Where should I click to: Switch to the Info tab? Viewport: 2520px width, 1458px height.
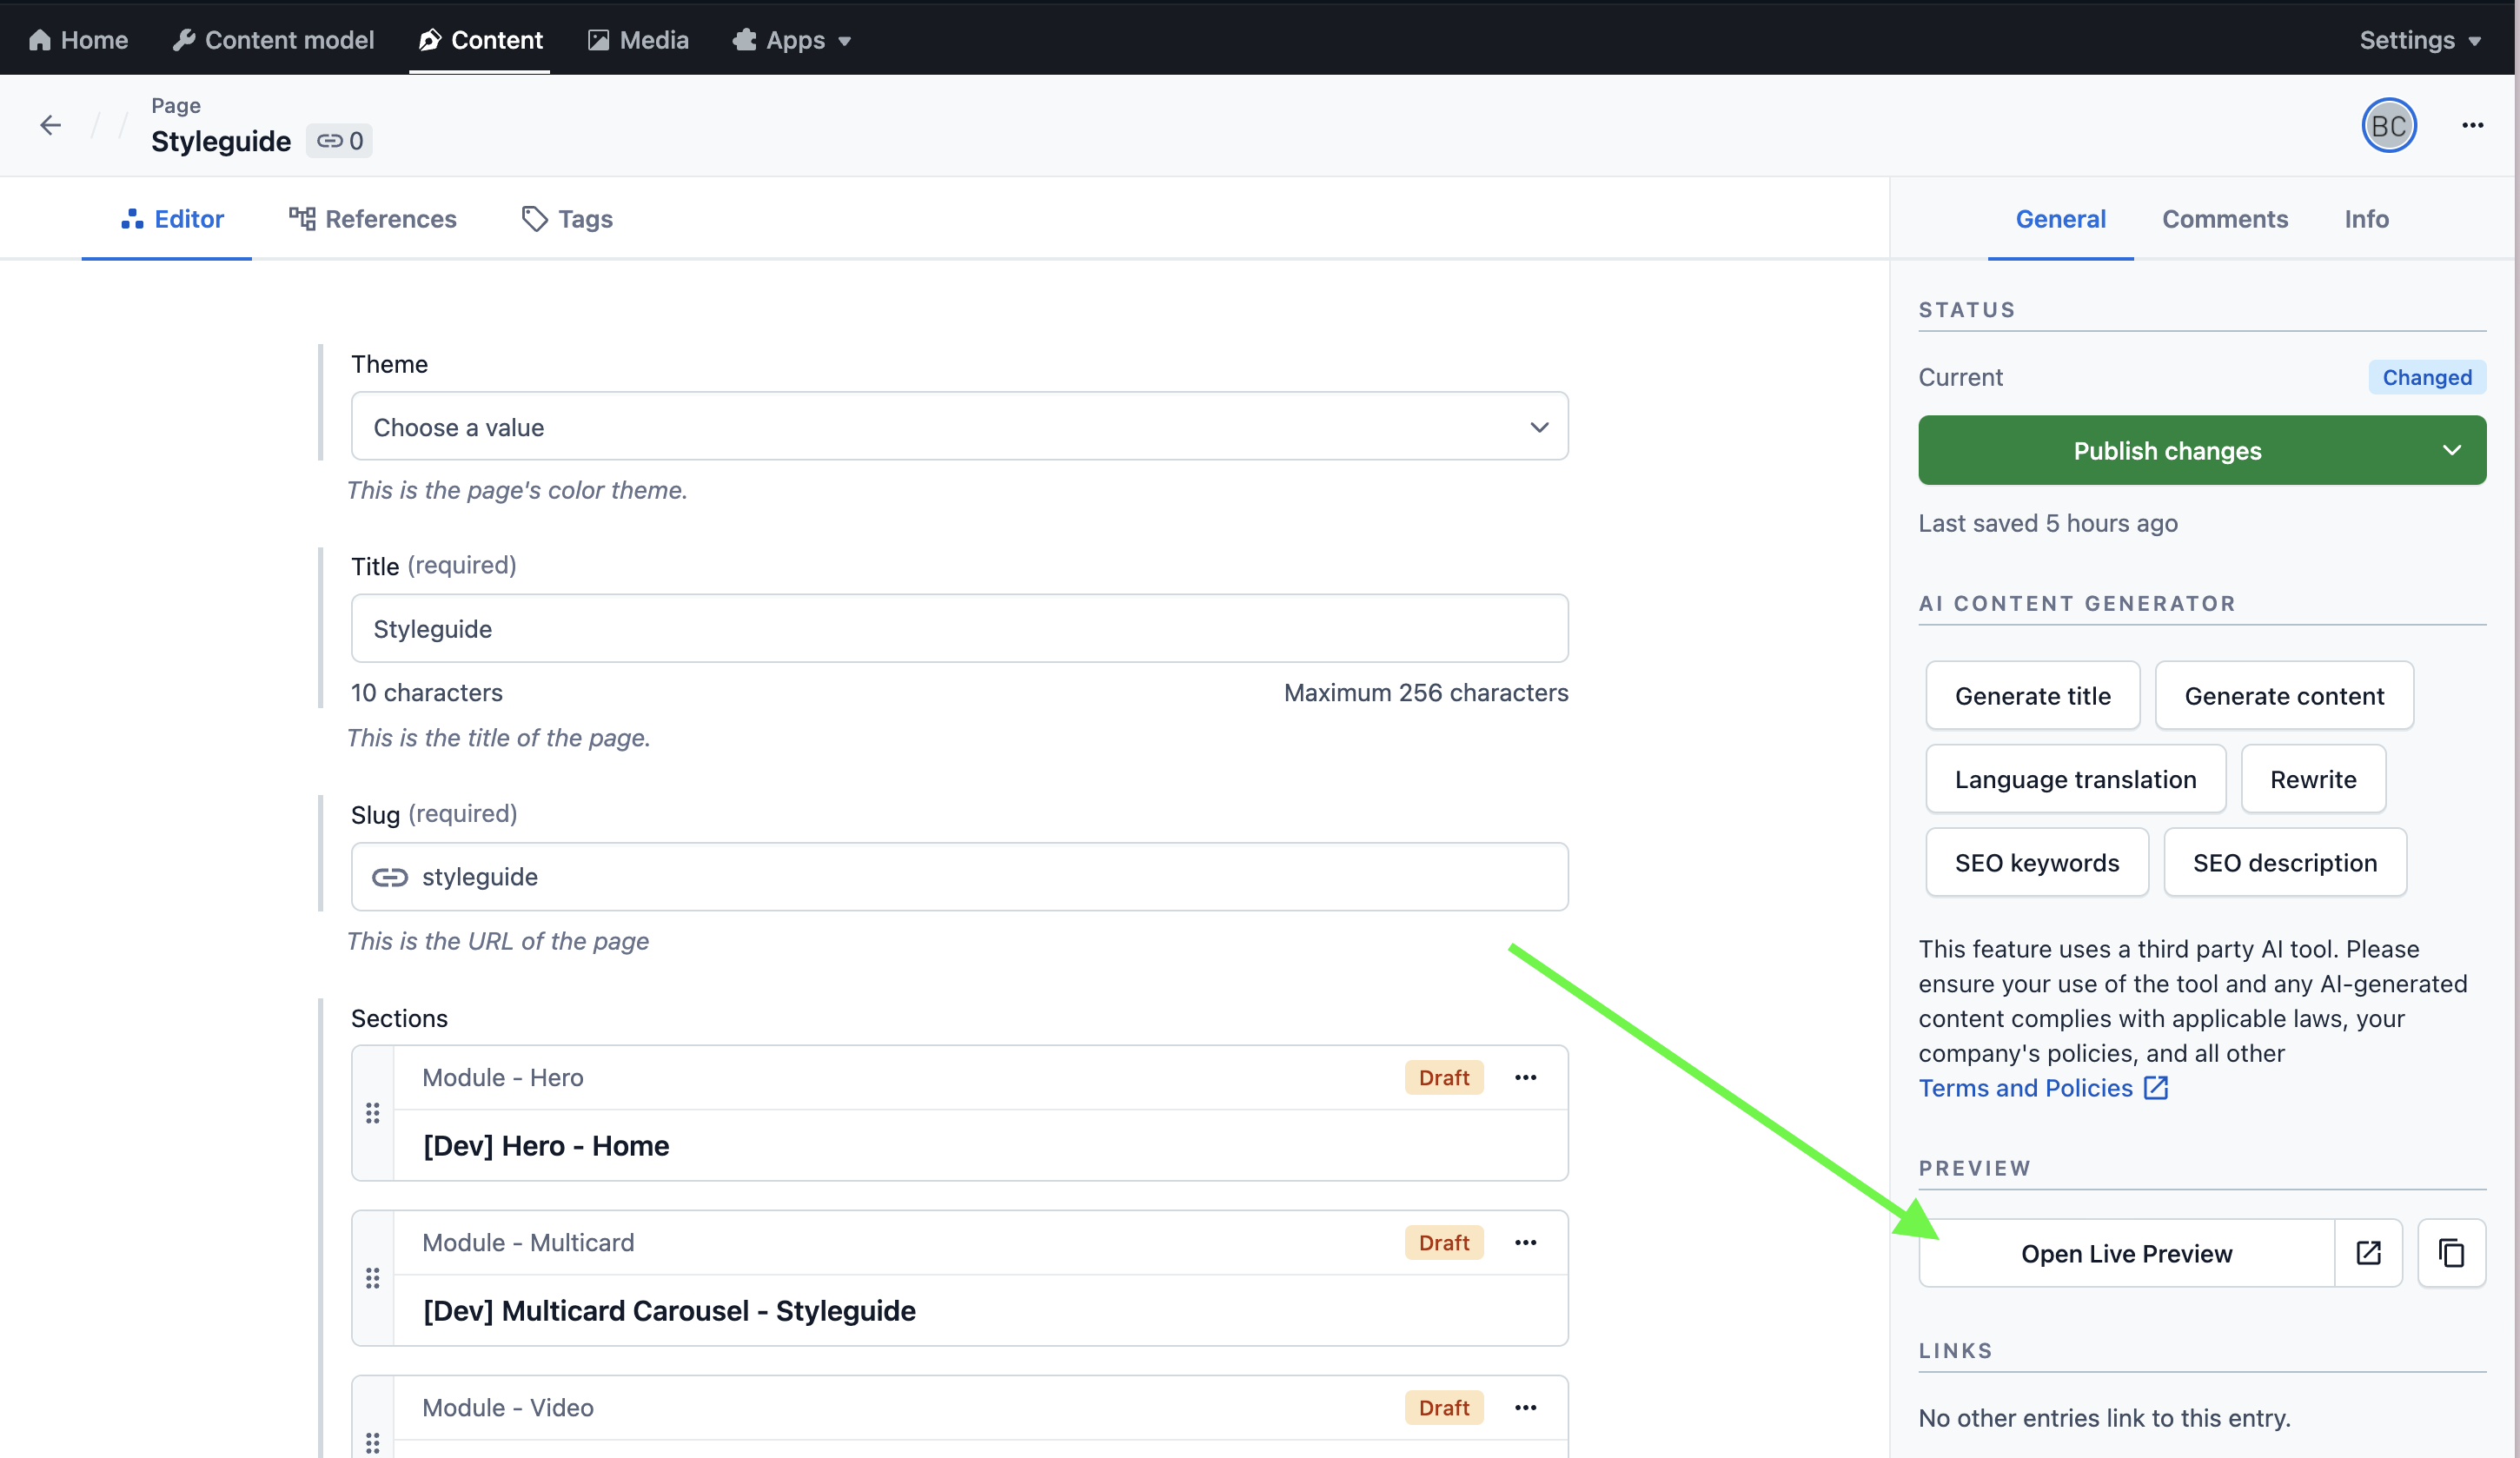2367,219
